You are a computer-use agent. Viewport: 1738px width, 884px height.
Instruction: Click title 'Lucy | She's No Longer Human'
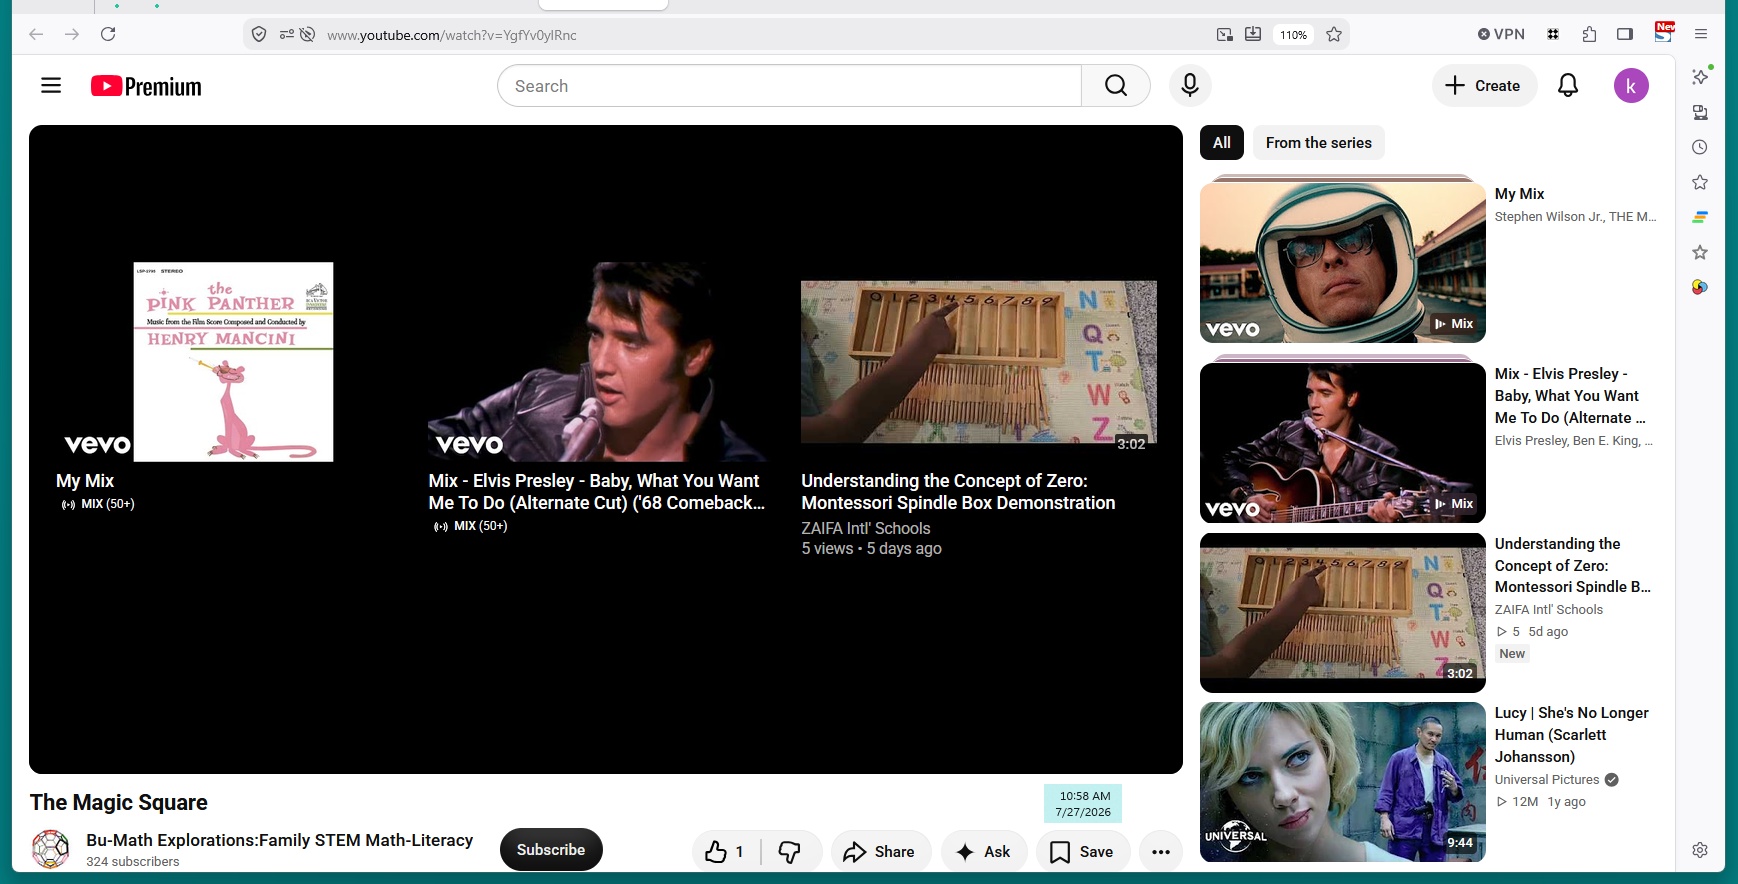(x=1572, y=735)
